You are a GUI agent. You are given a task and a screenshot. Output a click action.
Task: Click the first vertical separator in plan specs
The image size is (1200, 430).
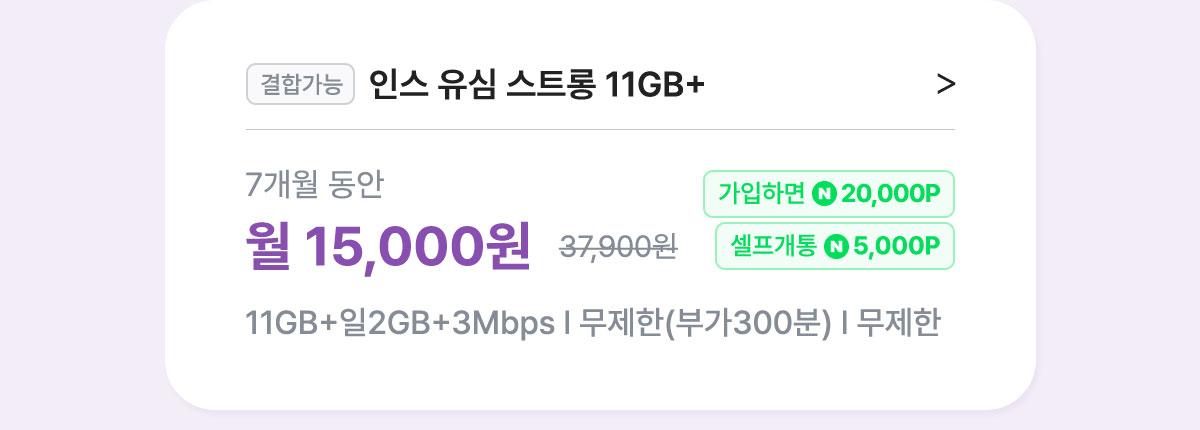point(568,325)
